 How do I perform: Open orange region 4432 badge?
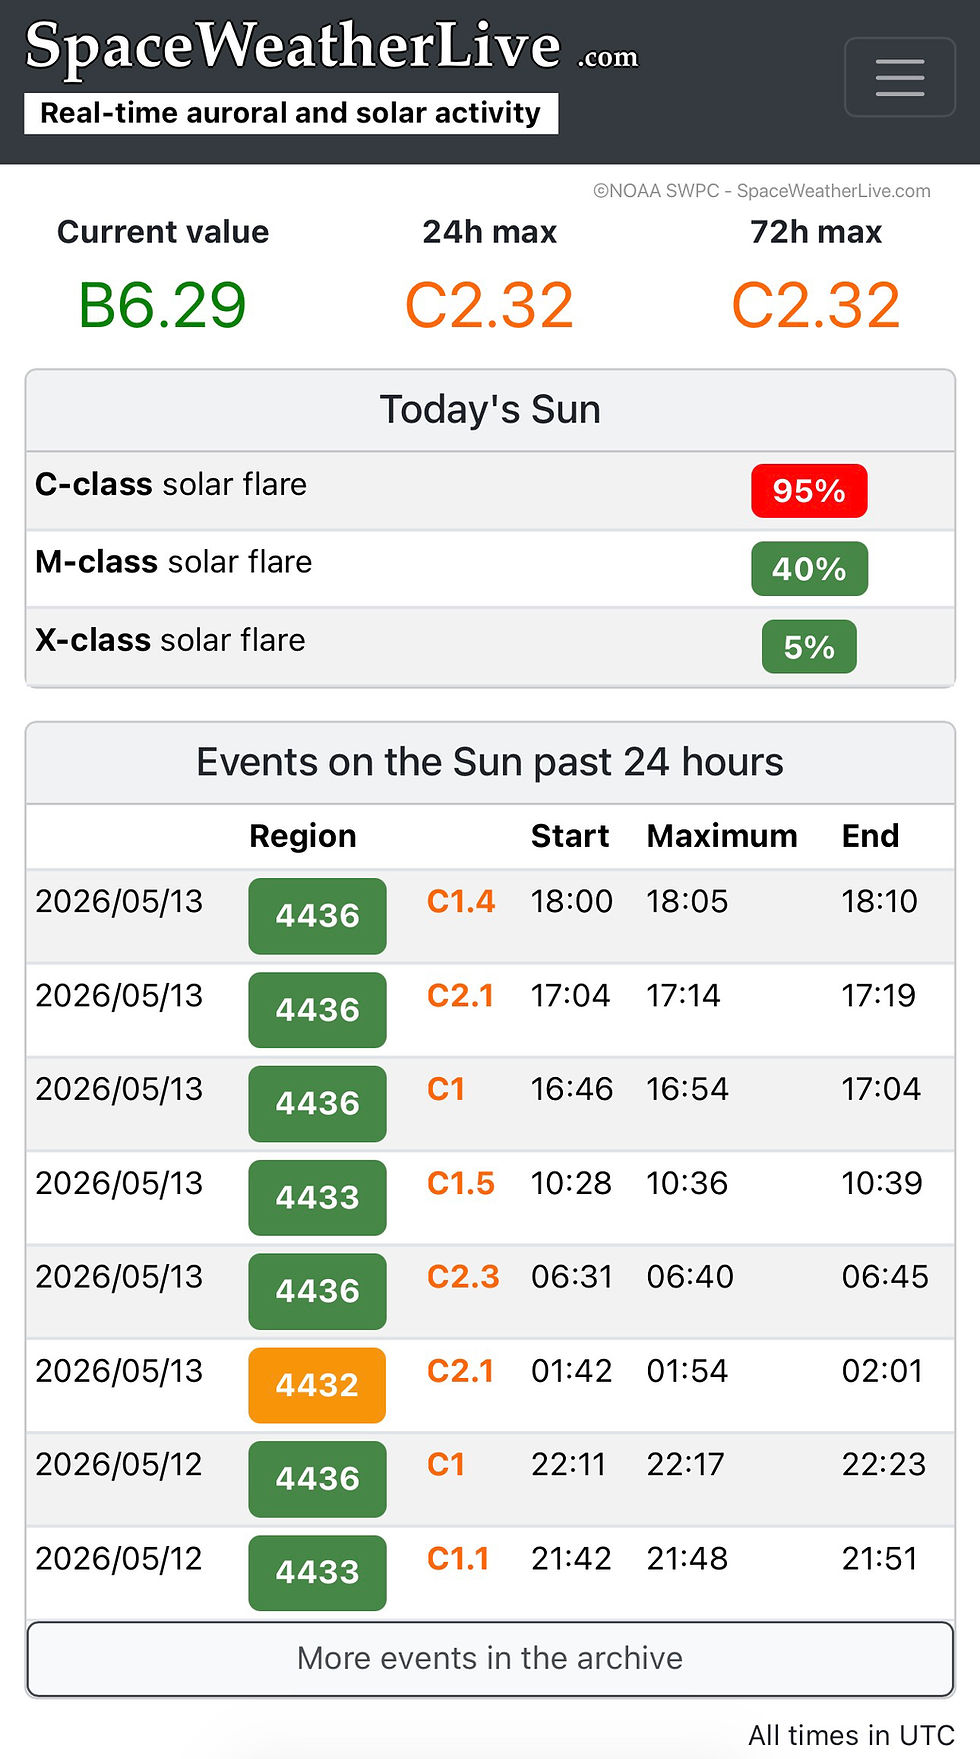[317, 1385]
